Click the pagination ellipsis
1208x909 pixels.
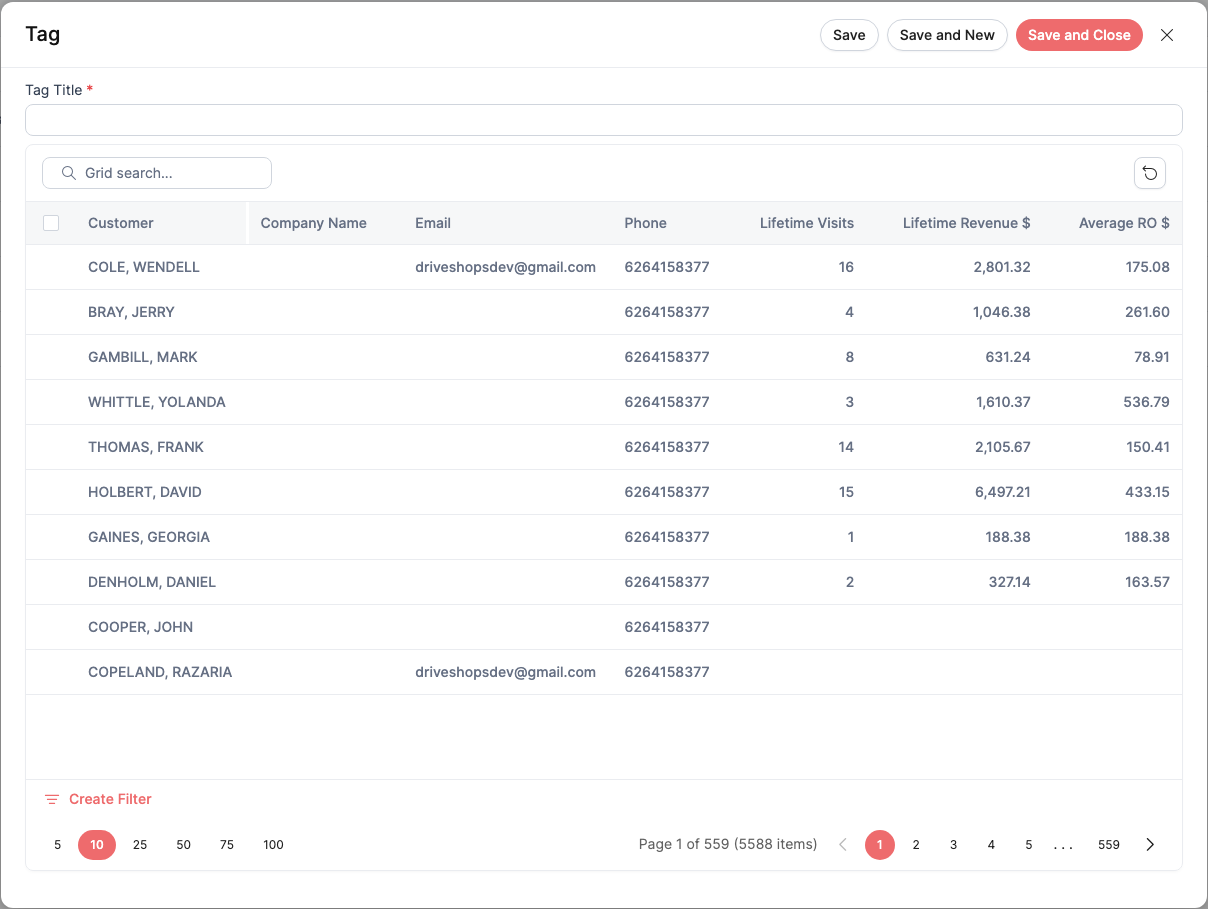pos(1063,846)
